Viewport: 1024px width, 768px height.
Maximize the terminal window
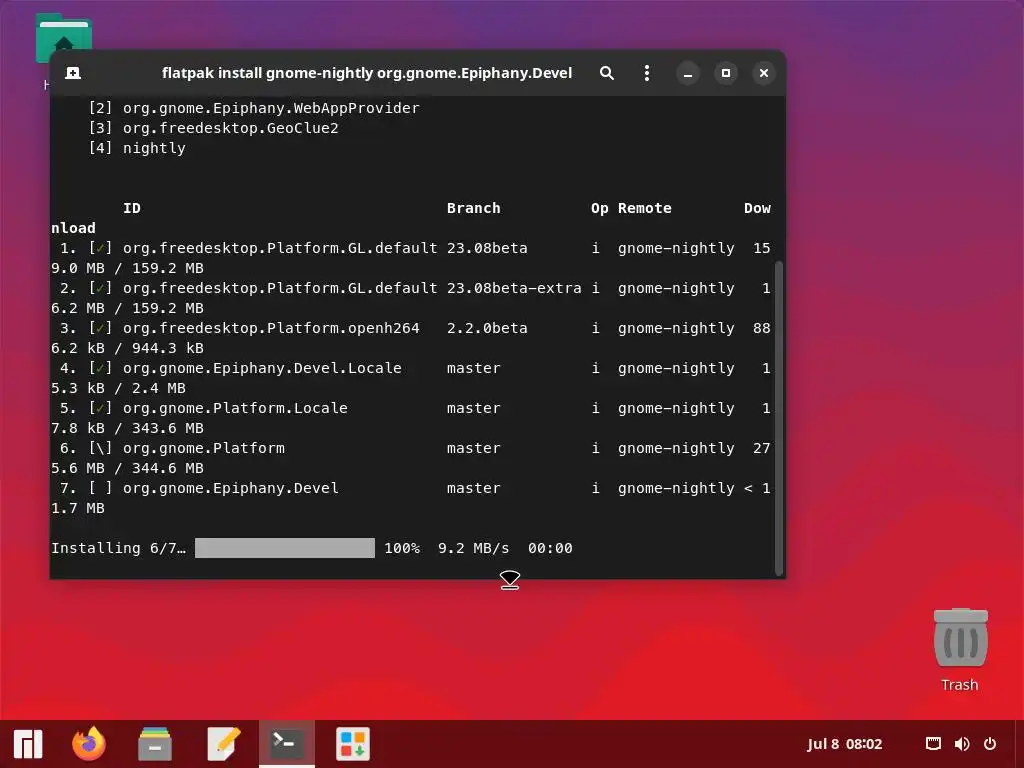click(x=726, y=73)
